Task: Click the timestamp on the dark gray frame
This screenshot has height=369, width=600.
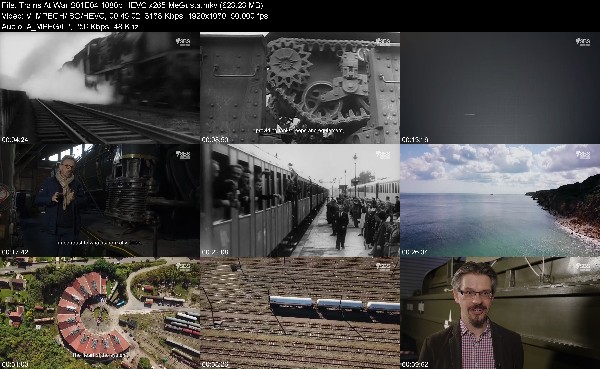Action: [415, 140]
